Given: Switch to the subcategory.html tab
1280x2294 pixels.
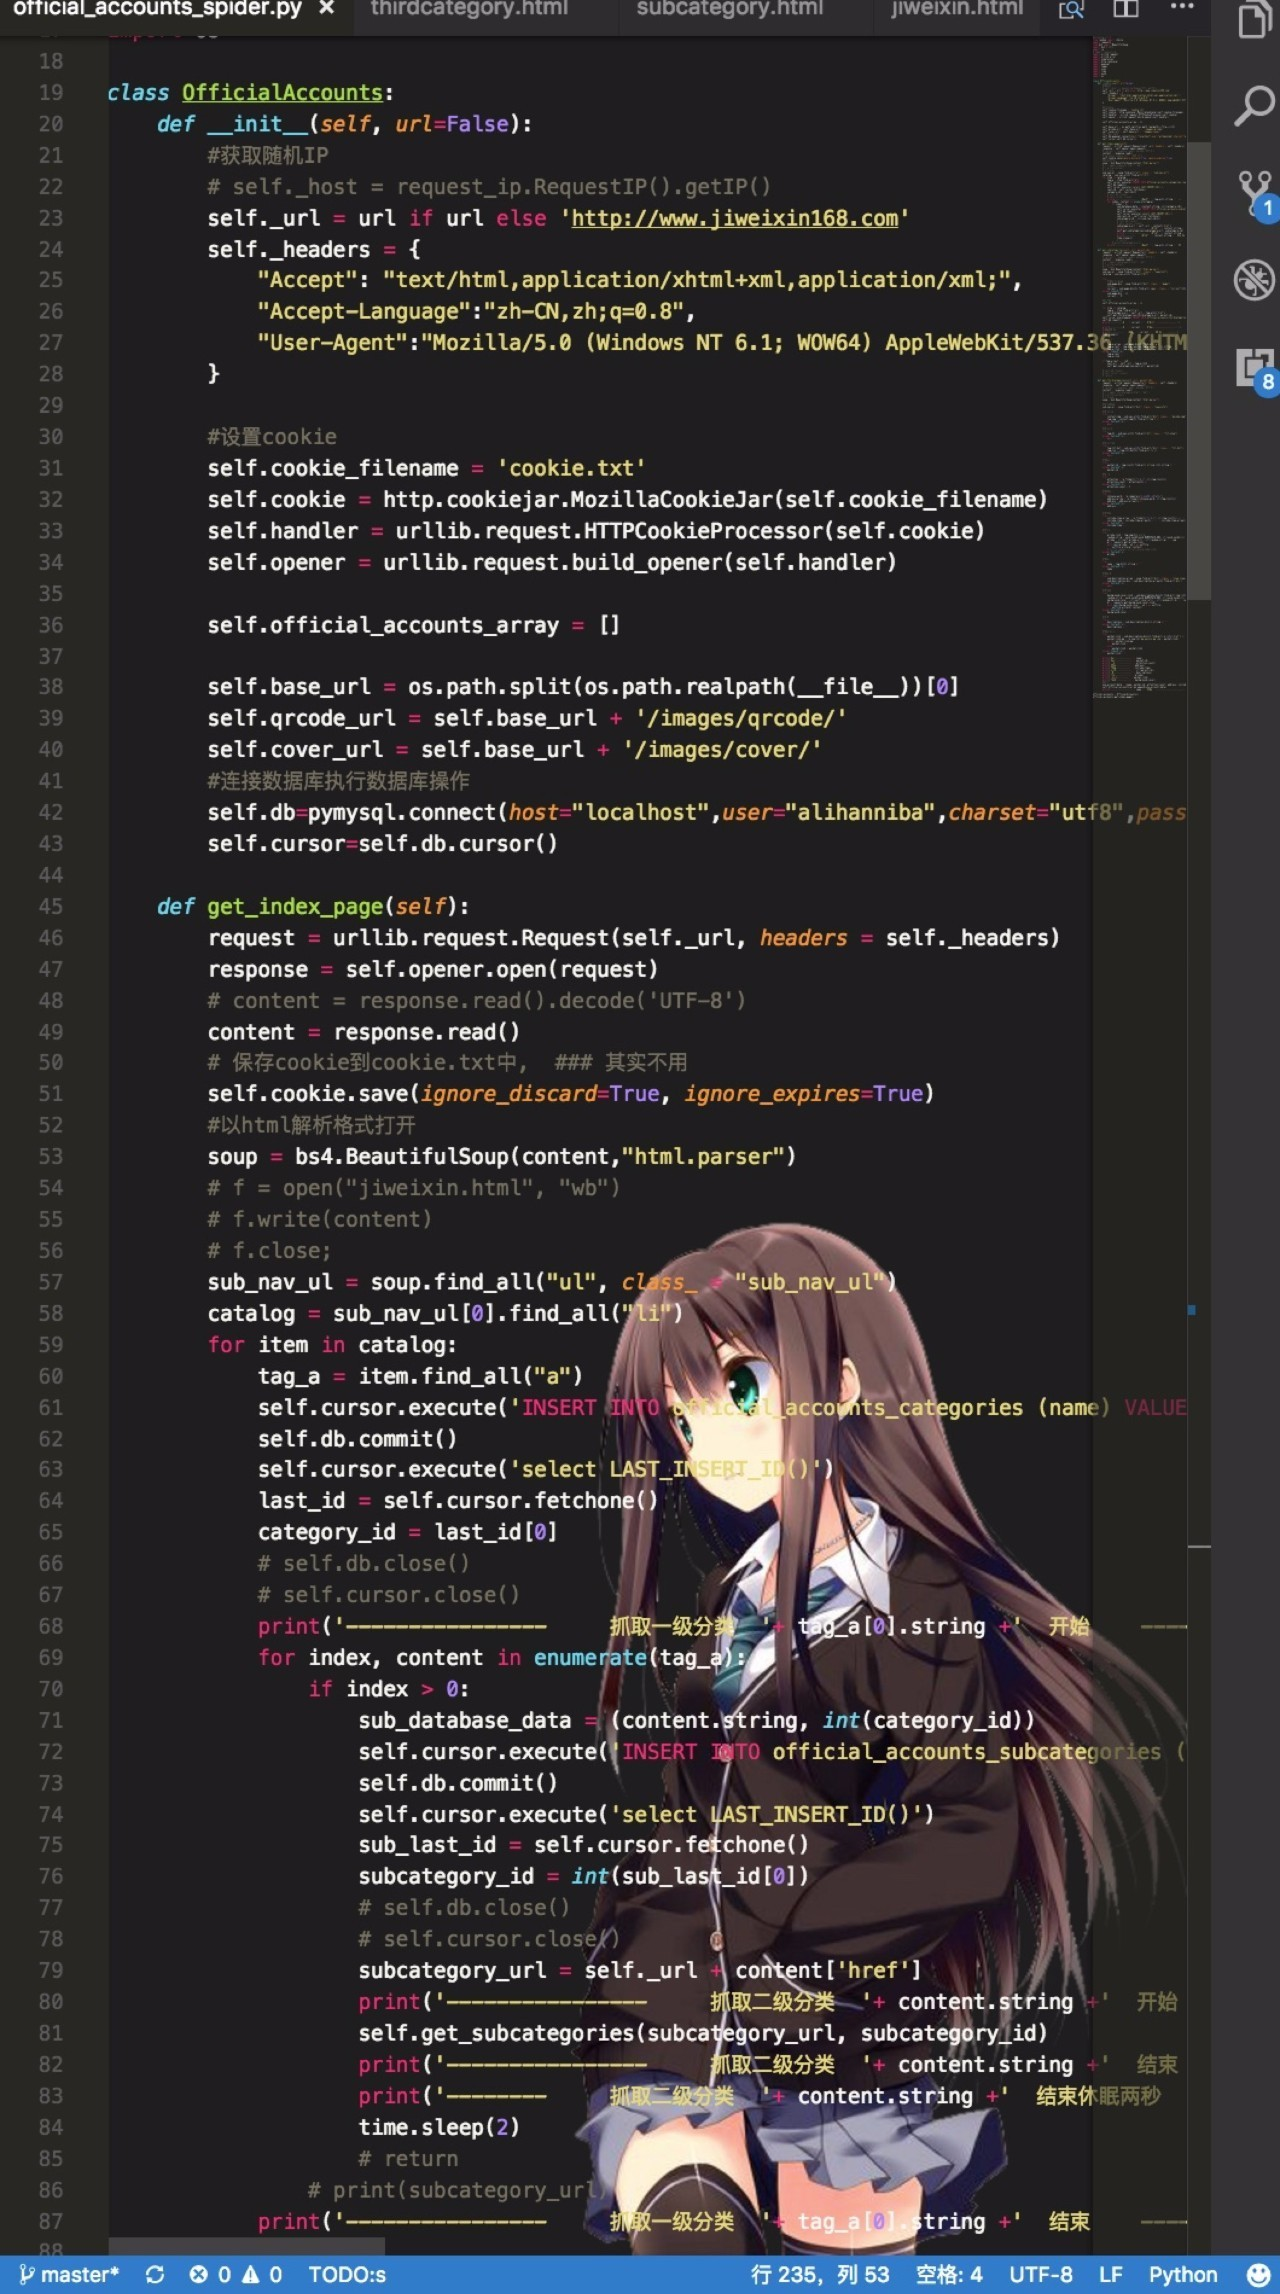Looking at the screenshot, I should click(x=729, y=9).
